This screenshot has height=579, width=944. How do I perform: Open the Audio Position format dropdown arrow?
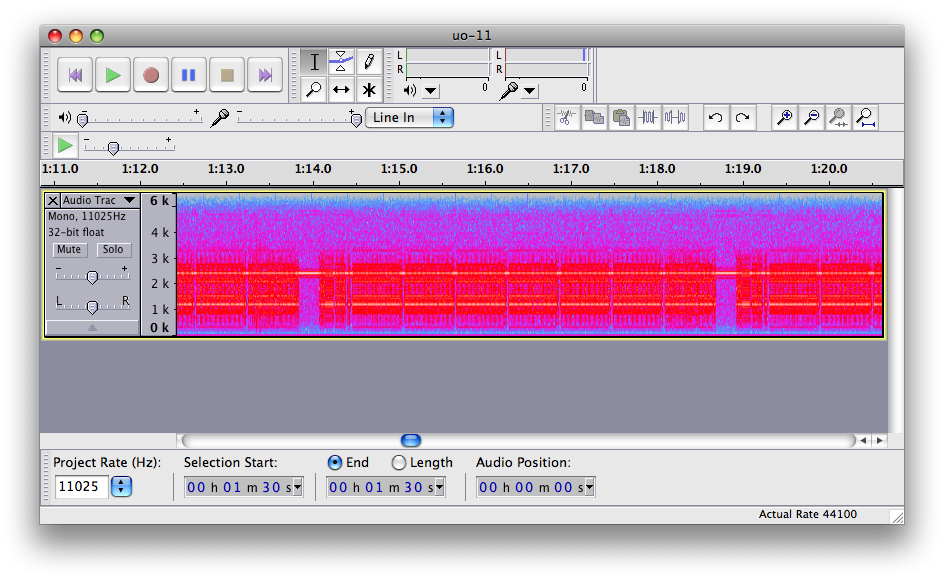[590, 487]
